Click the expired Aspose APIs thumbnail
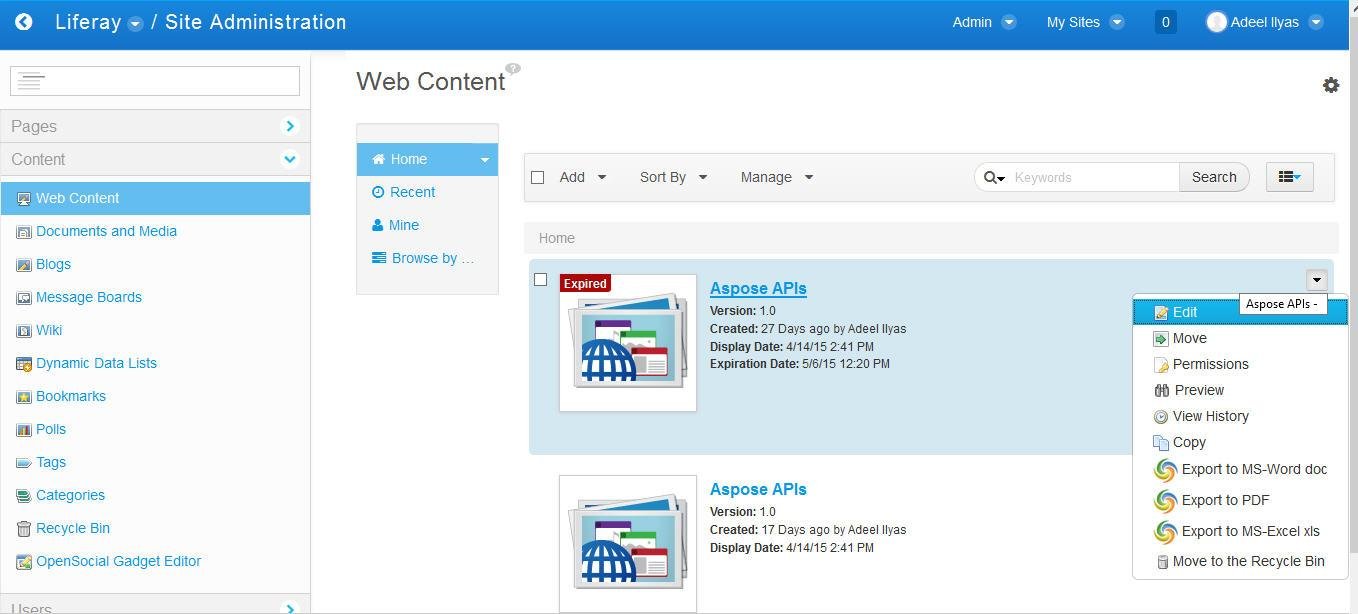Viewport: 1358px width, 614px height. 628,343
